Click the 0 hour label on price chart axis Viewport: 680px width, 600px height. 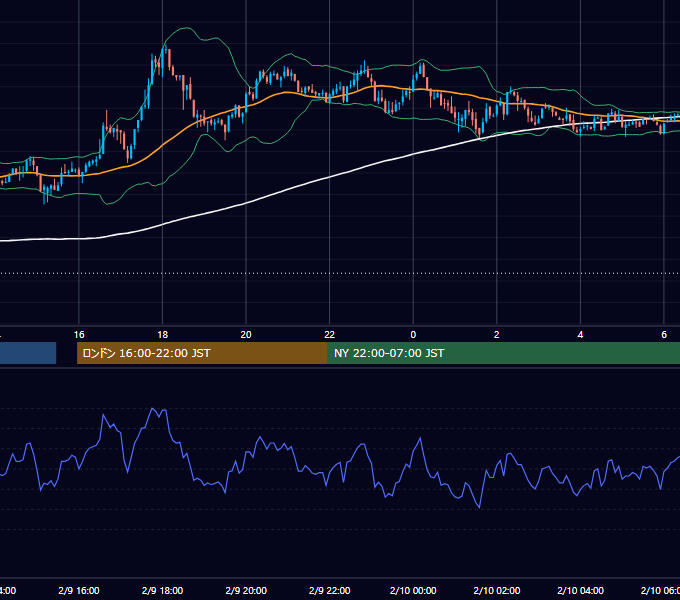(x=413, y=335)
